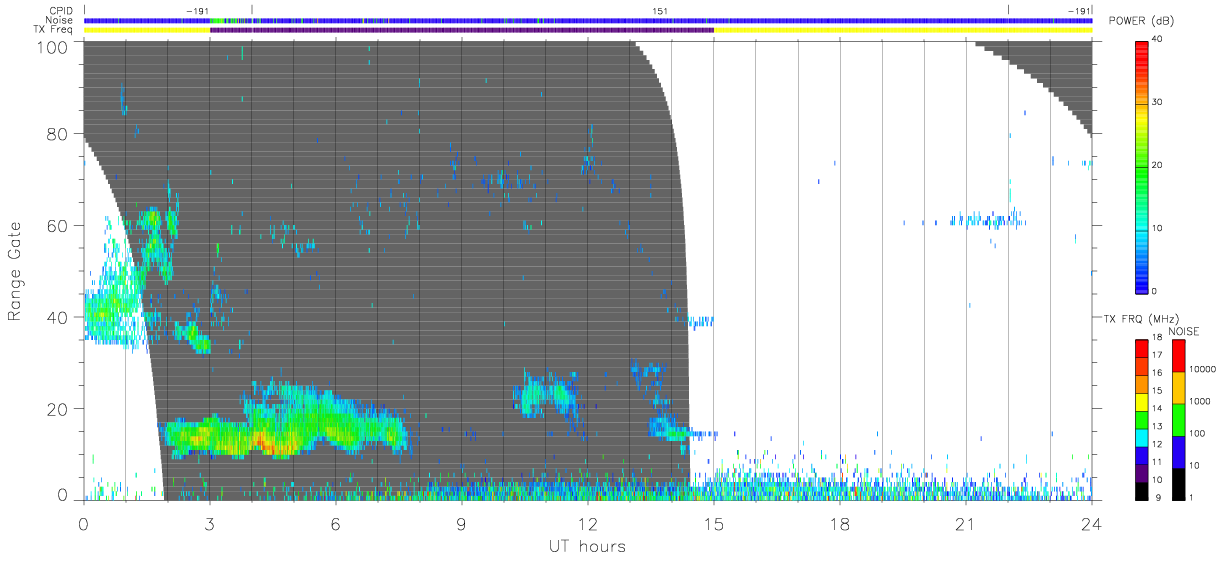Click the blue Noise strip above the plot
Screen dimensions: 1228x567
pos(587,20)
